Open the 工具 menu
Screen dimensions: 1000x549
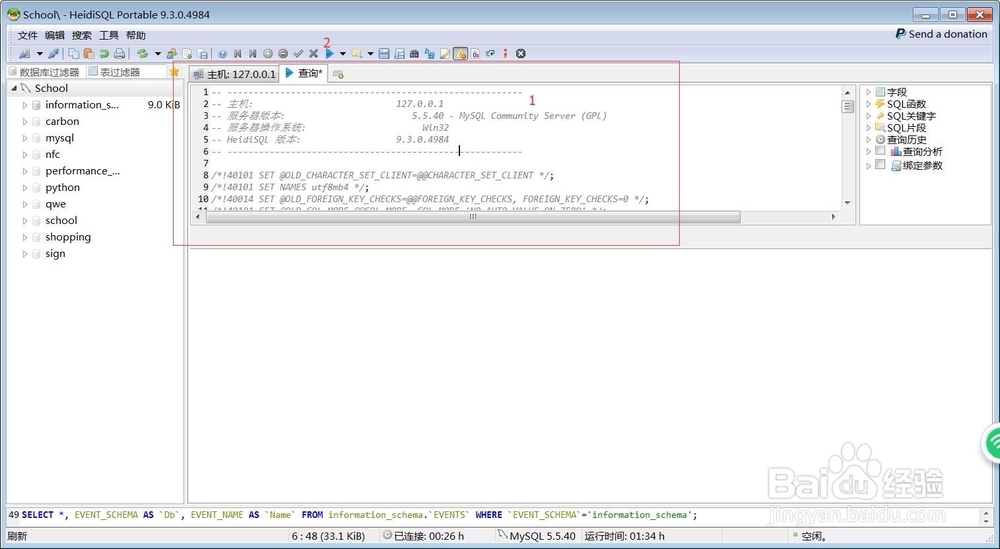(108, 35)
